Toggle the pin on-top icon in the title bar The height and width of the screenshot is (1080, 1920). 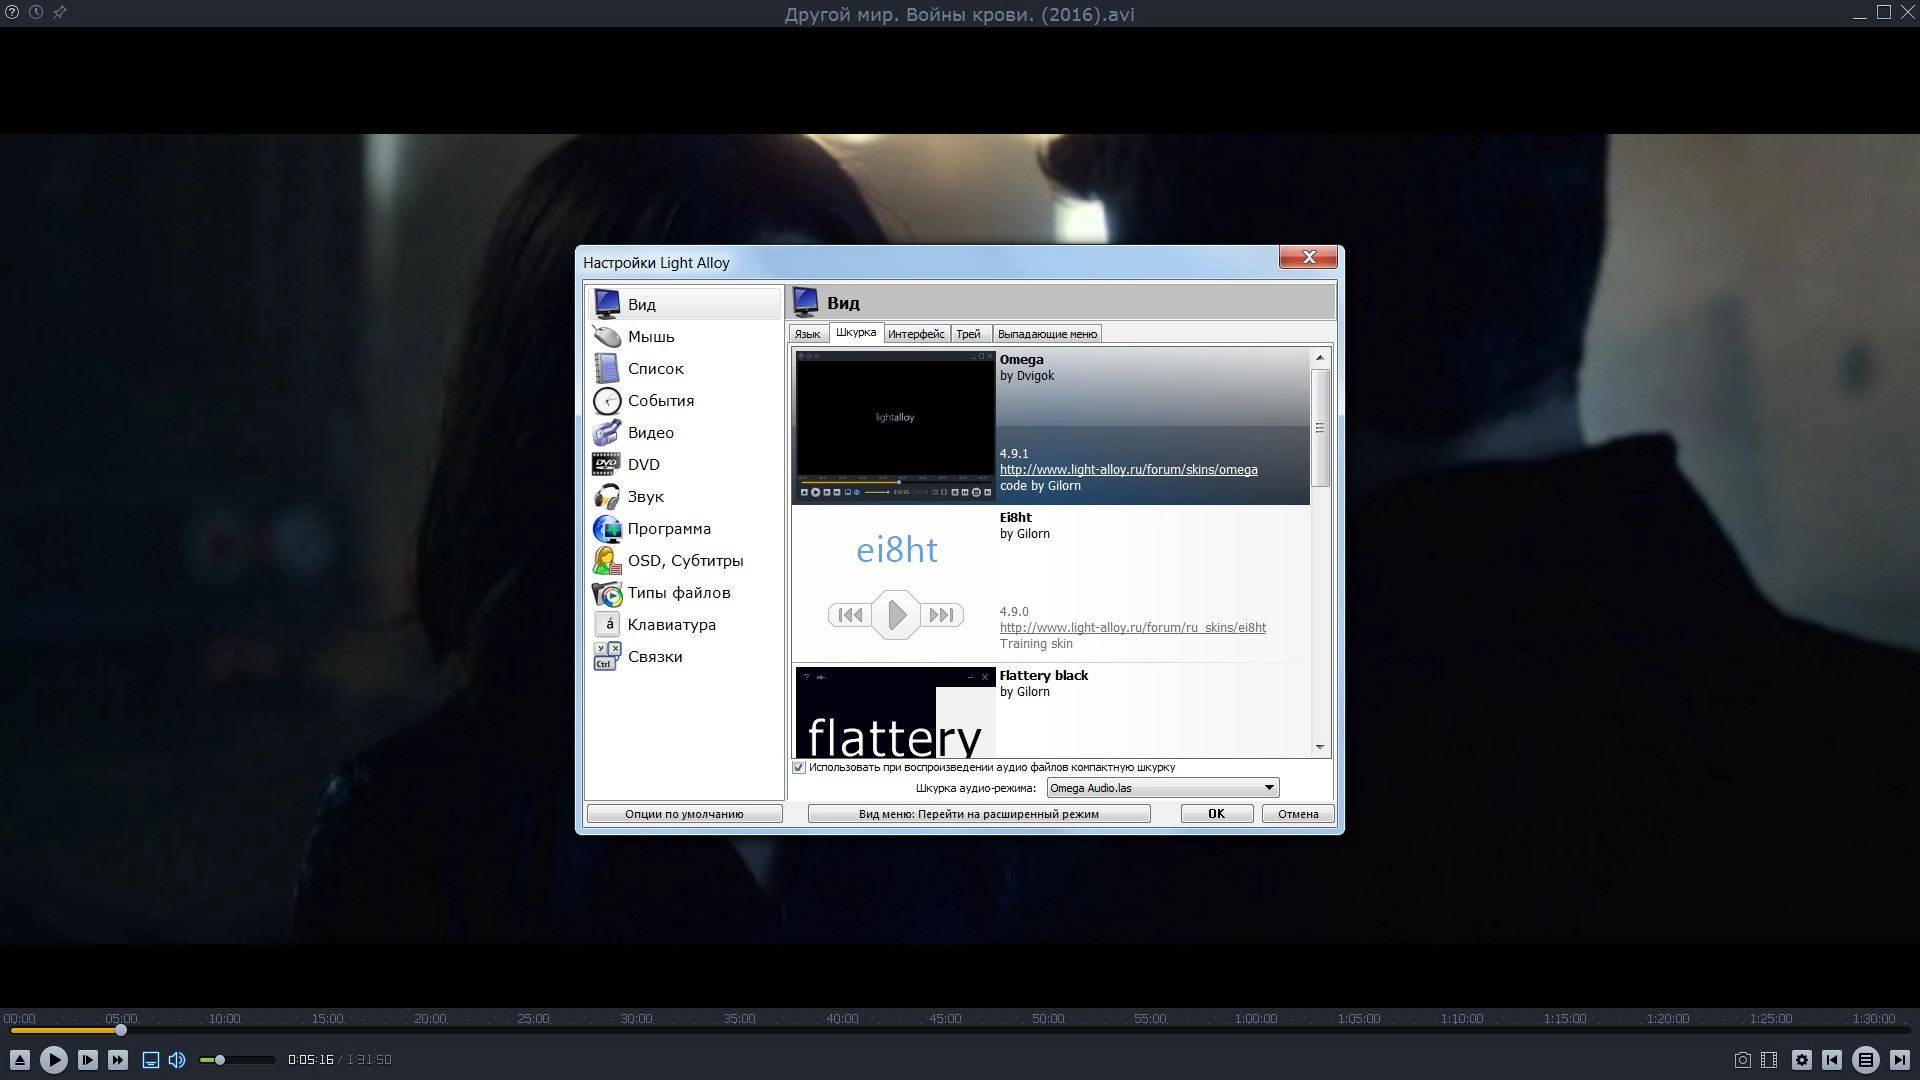point(59,13)
